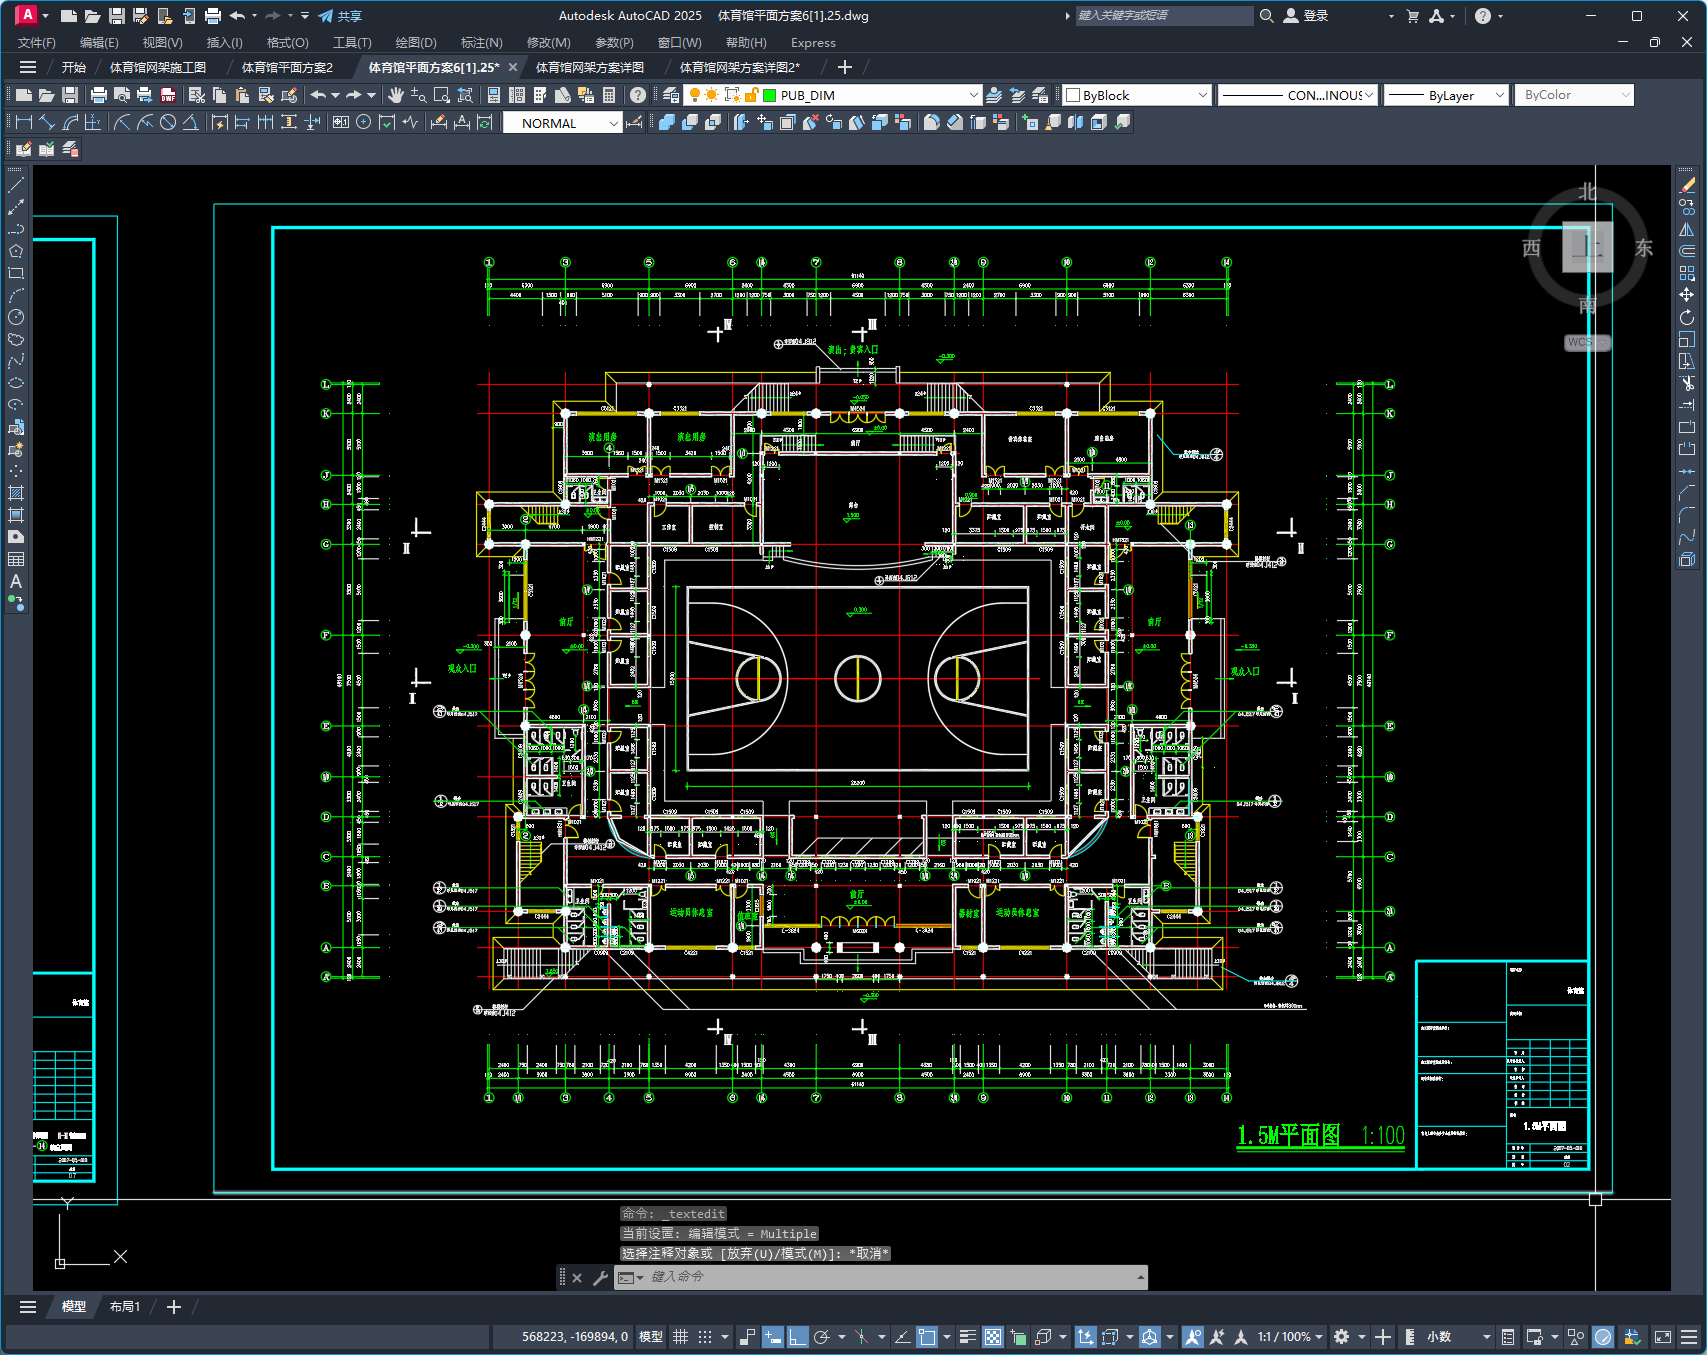The height and width of the screenshot is (1355, 1707).
Task: Click the WCS label under ViewCube
Action: [1587, 342]
